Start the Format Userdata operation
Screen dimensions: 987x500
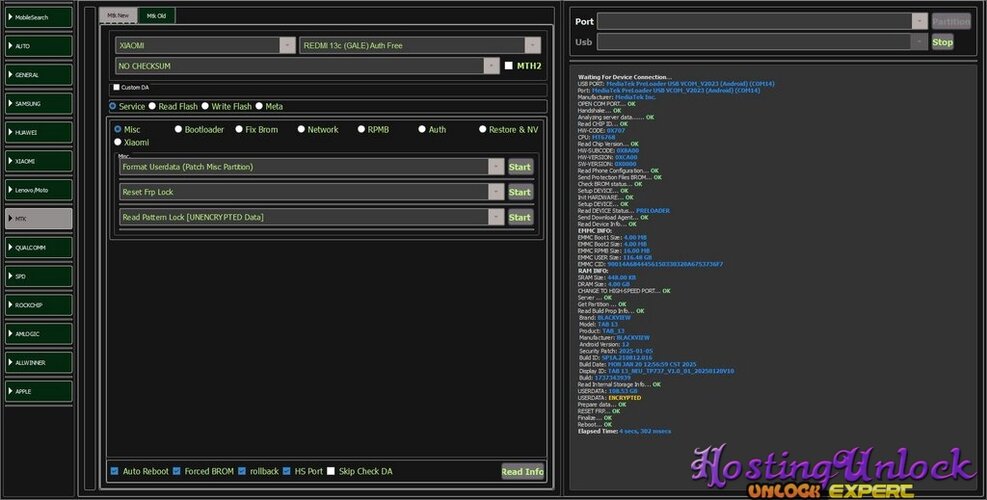(x=520, y=167)
